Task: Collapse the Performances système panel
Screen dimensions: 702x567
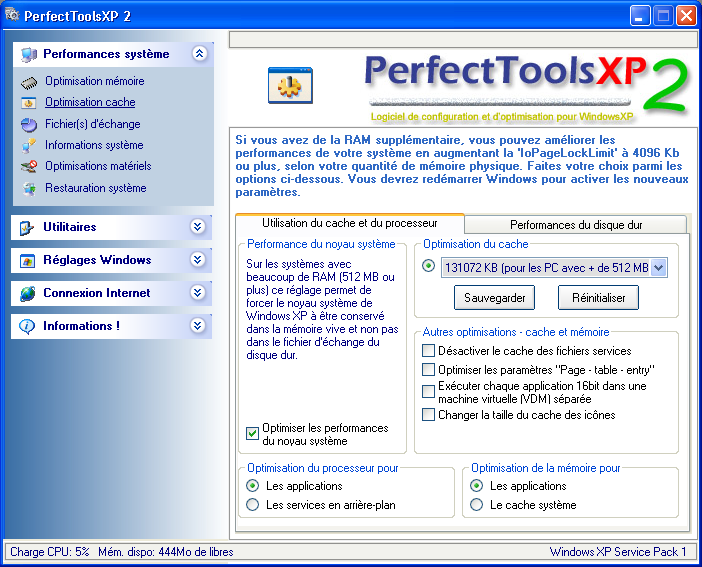Action: coord(199,54)
